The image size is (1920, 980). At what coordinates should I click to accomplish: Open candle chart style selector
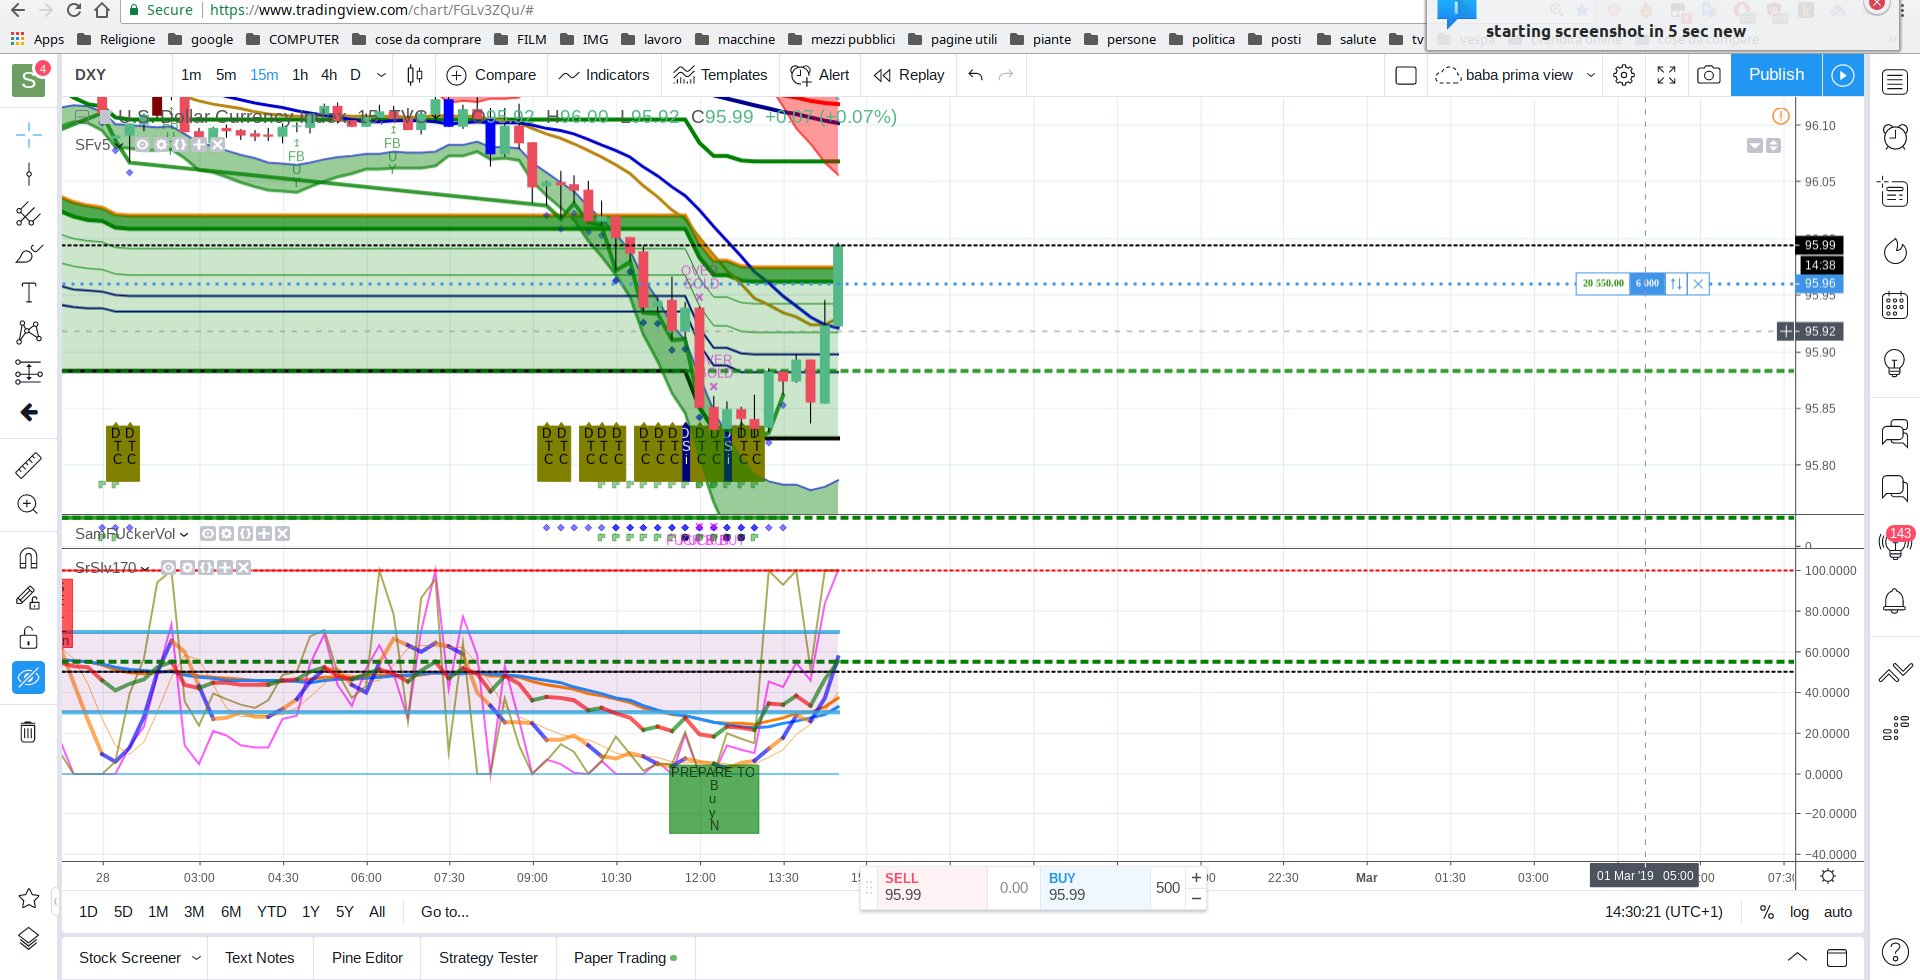[415, 75]
